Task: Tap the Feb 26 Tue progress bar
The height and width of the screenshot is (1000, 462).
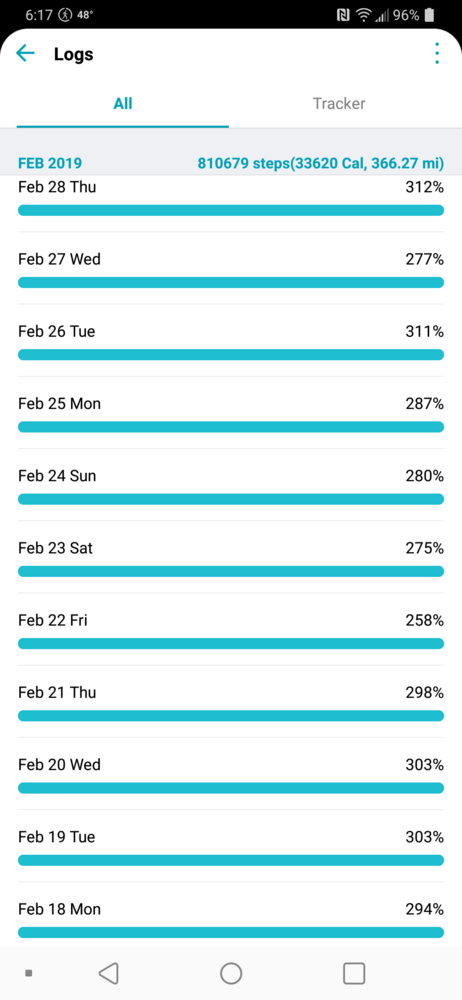Action: pyautogui.click(x=231, y=355)
